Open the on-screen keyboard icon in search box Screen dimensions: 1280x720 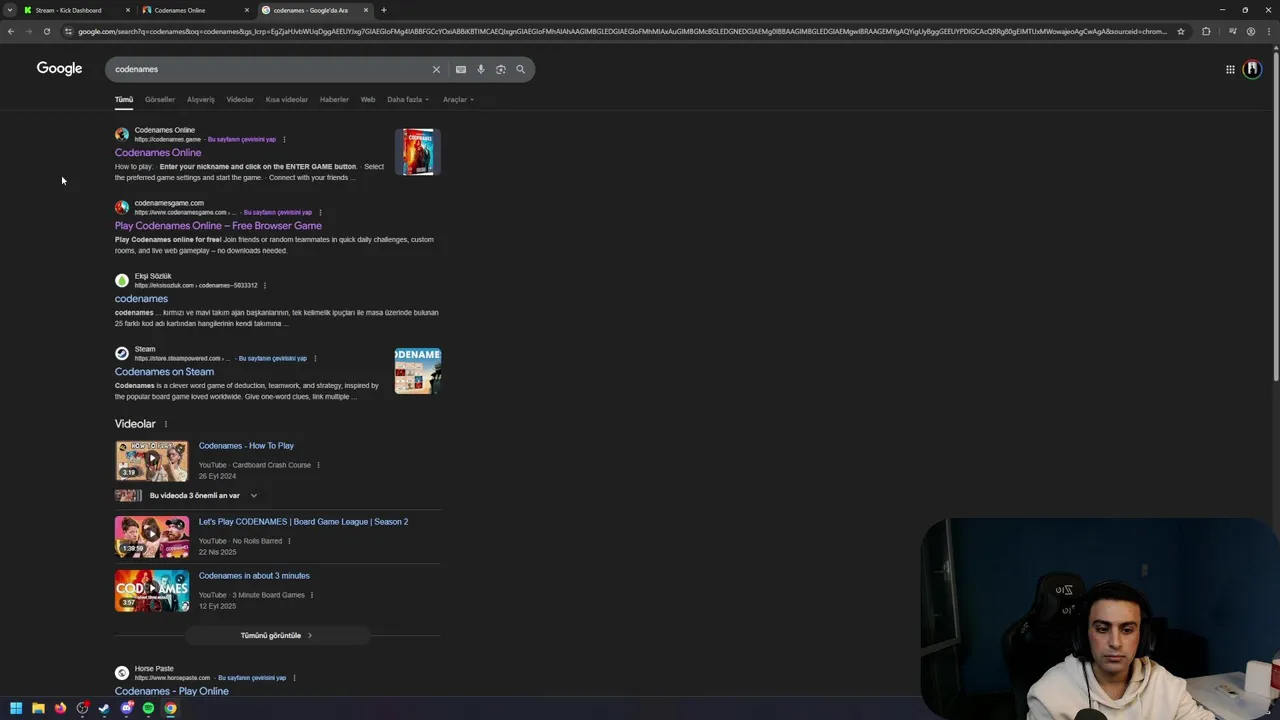tap(461, 69)
